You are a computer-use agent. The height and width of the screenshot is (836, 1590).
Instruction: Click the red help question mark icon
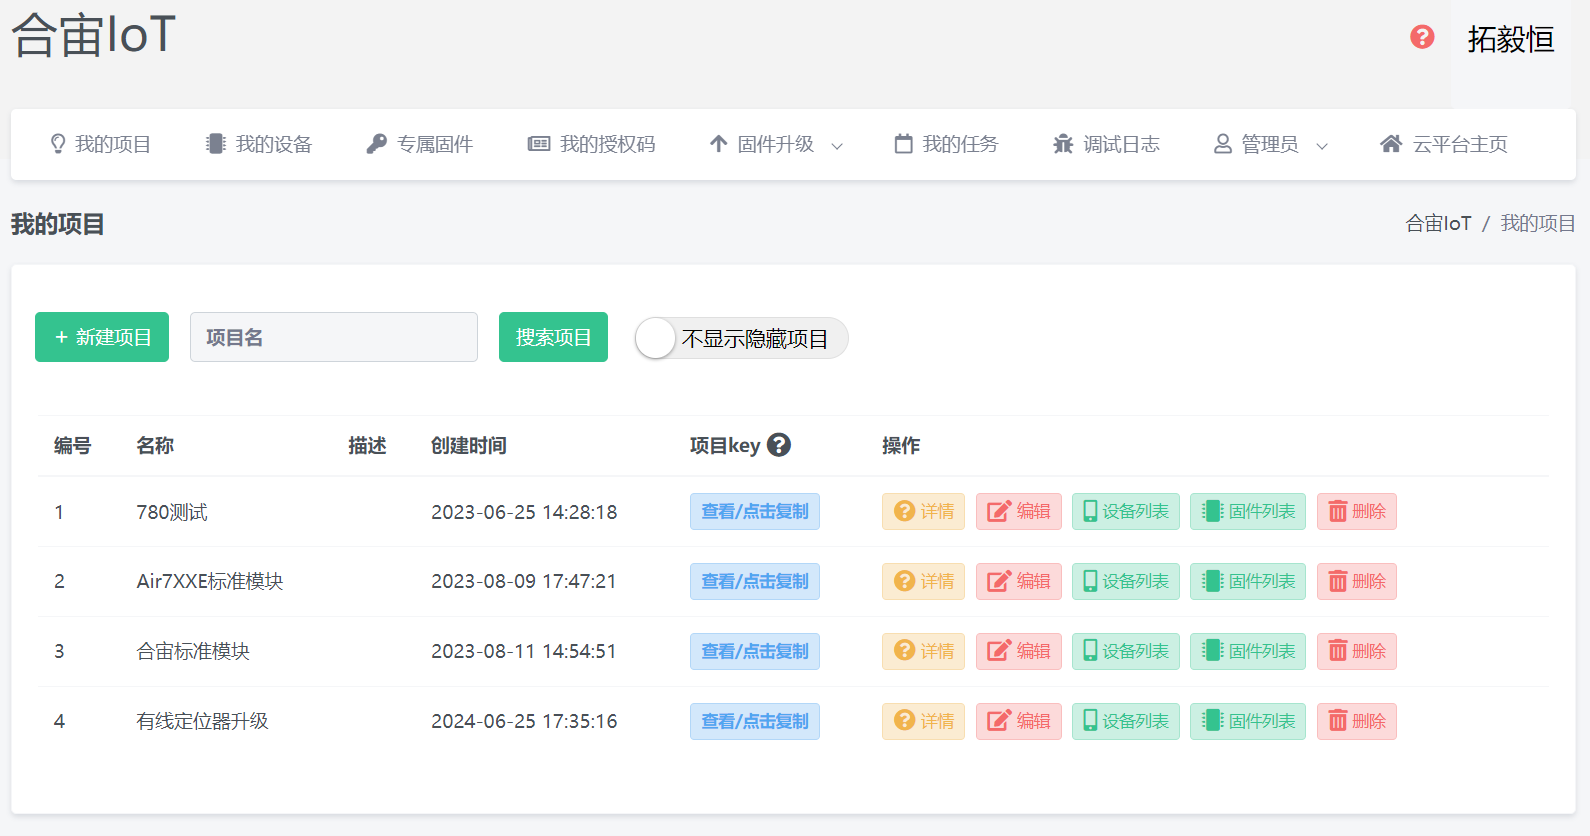(x=1421, y=37)
